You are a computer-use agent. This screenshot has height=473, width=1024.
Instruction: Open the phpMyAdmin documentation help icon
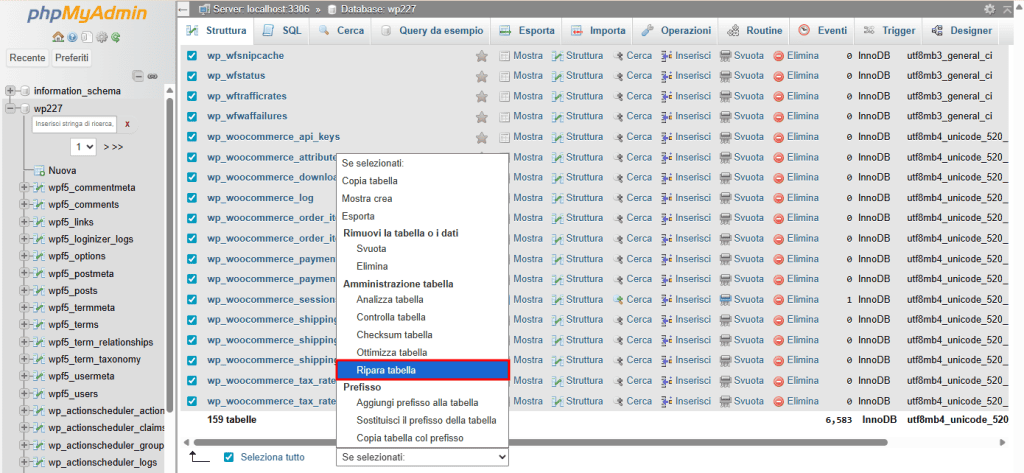tap(71, 37)
